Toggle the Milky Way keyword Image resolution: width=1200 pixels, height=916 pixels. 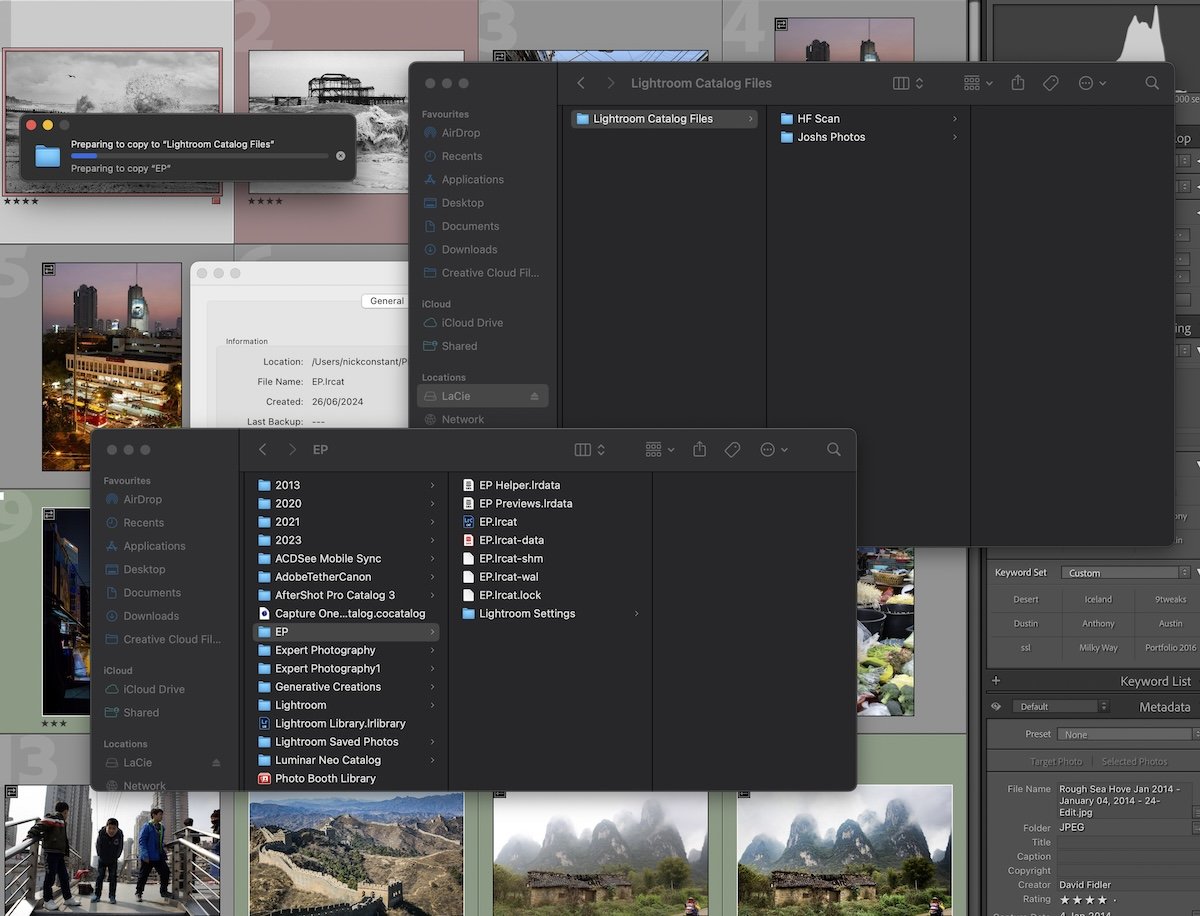pyautogui.click(x=1097, y=648)
